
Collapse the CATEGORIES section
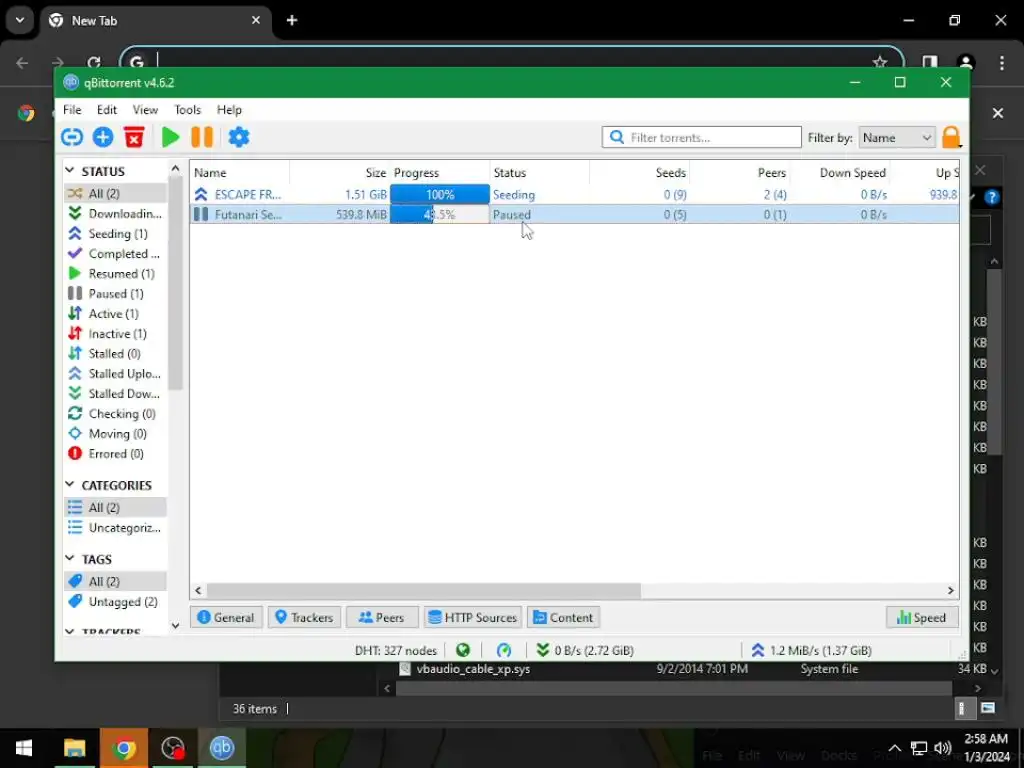[70, 485]
